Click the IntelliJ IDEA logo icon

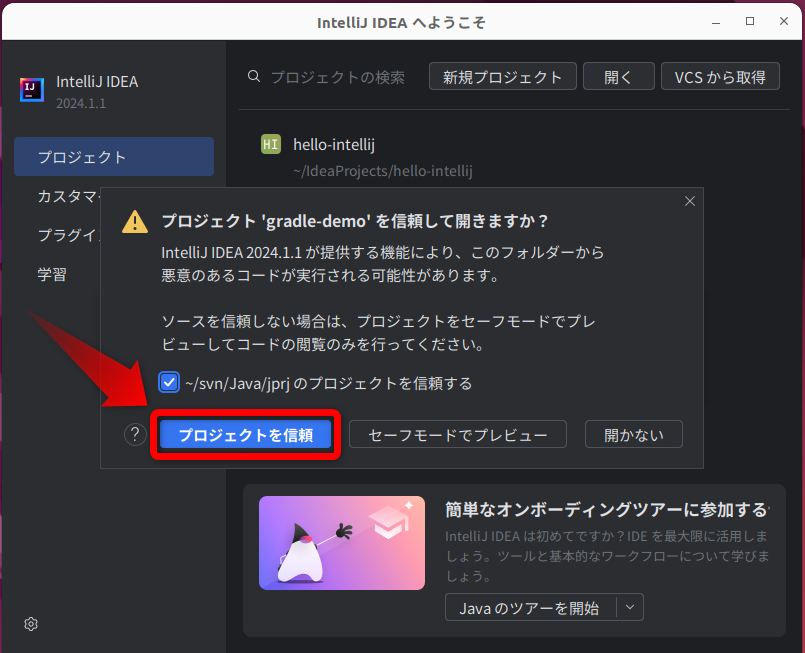coord(32,90)
